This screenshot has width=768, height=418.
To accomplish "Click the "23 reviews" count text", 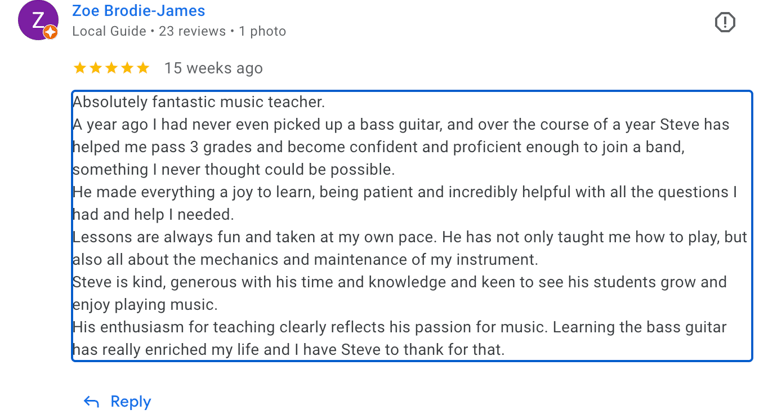I will pos(192,32).
